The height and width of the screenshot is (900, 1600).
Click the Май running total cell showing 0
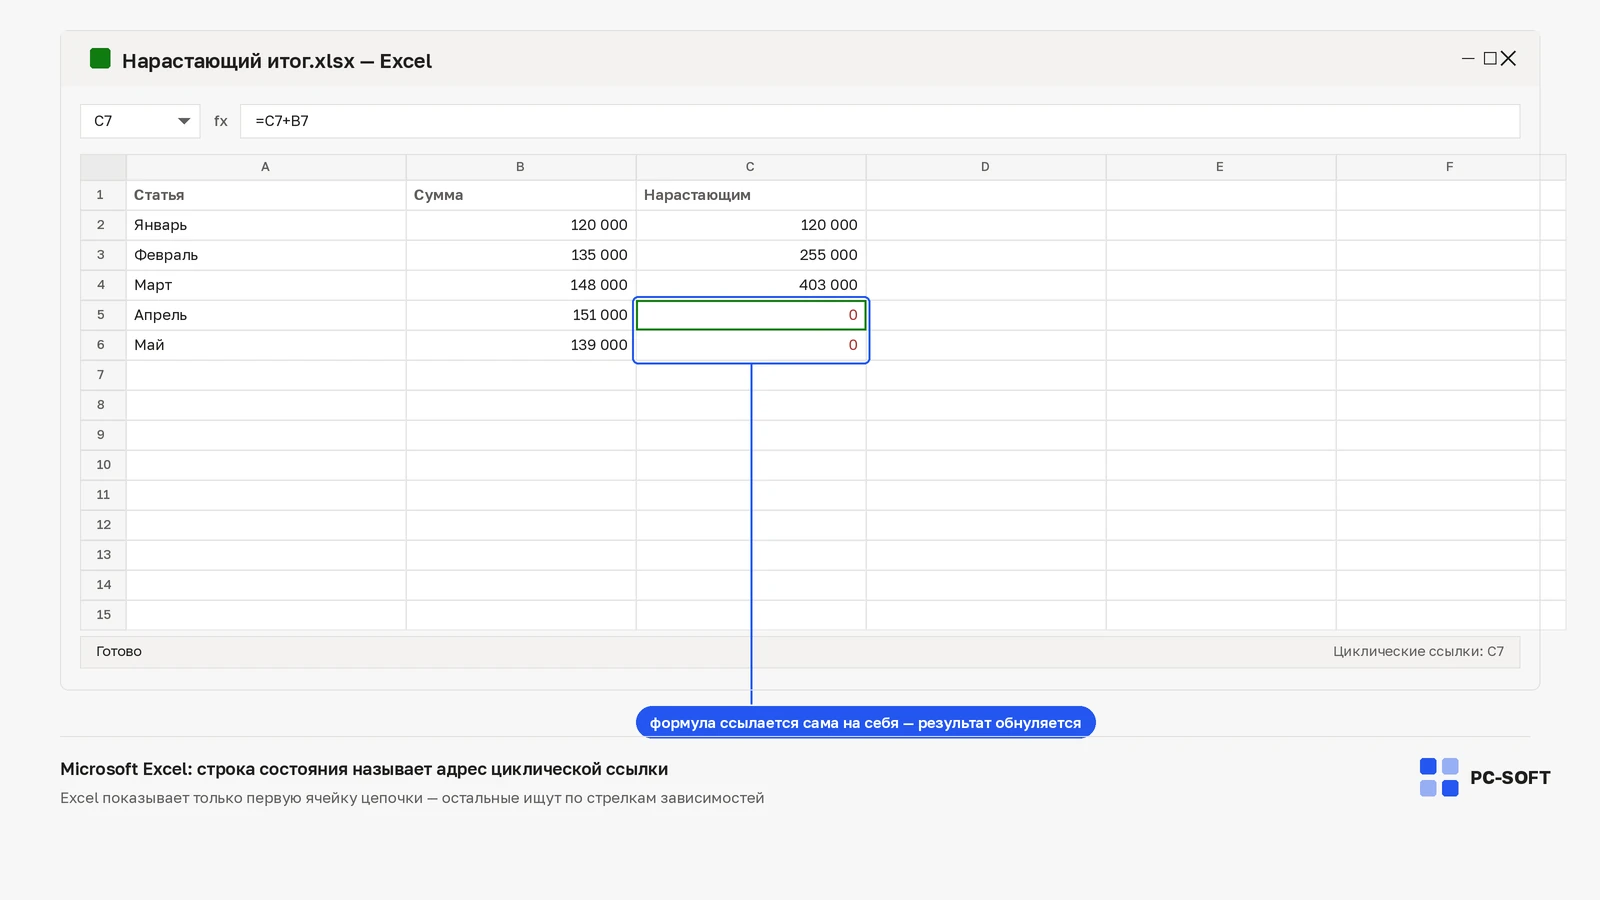(x=751, y=345)
